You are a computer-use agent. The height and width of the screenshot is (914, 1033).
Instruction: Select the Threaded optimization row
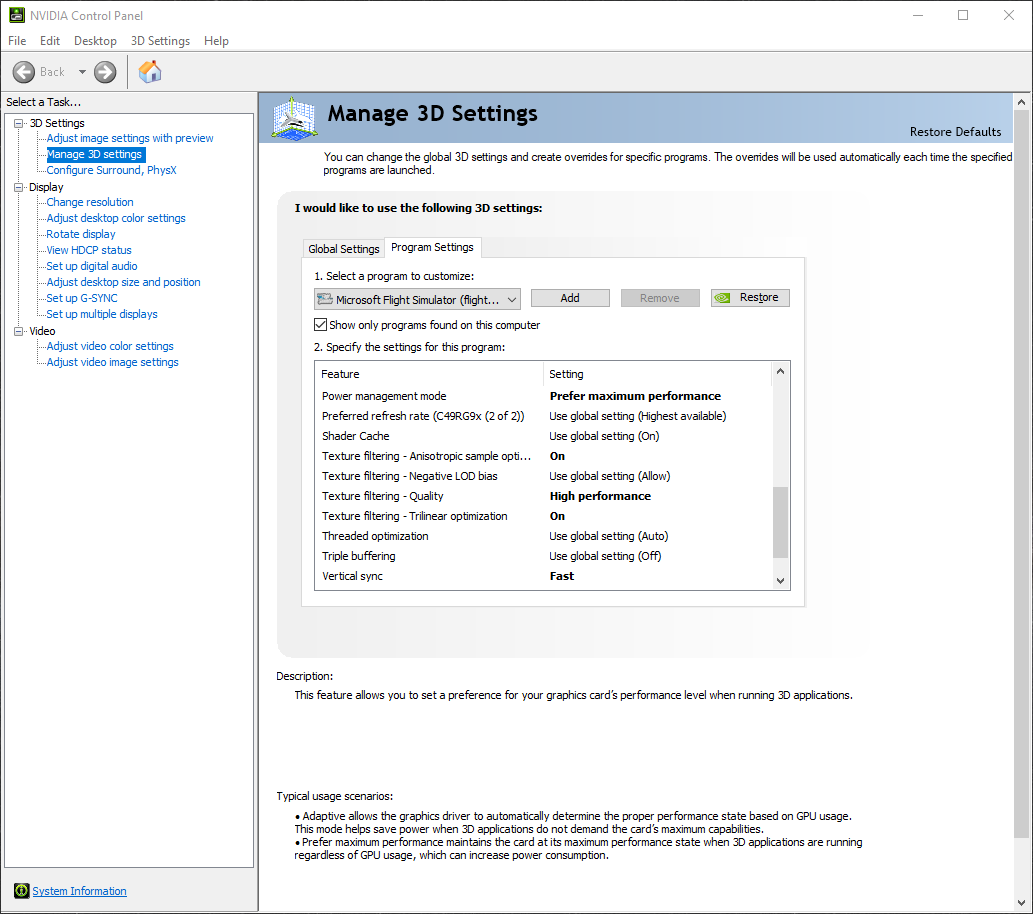pos(544,536)
